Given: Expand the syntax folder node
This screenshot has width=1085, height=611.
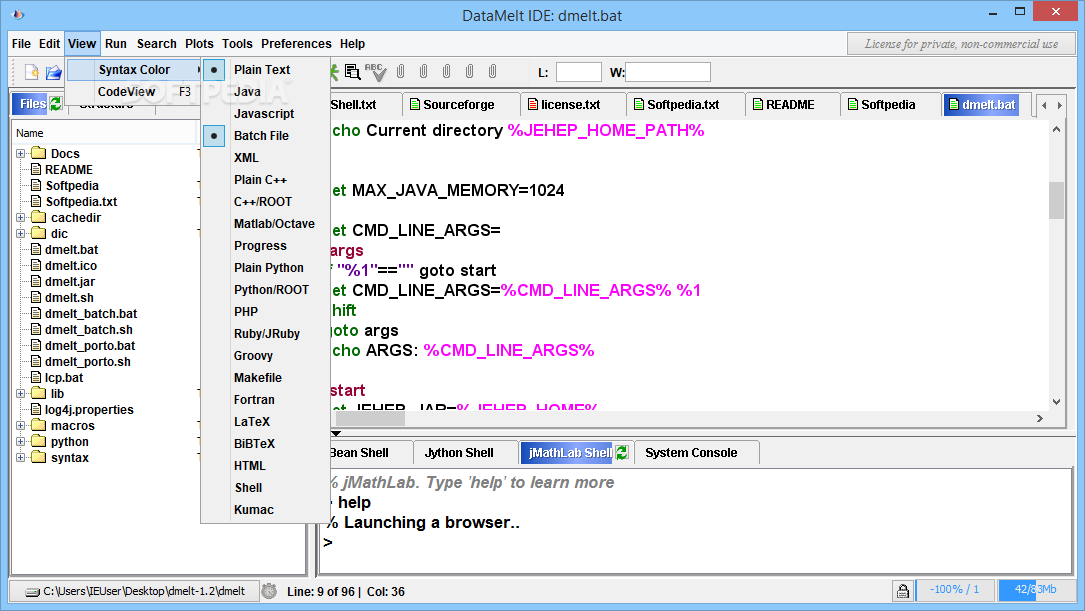Looking at the screenshot, I should (21, 457).
